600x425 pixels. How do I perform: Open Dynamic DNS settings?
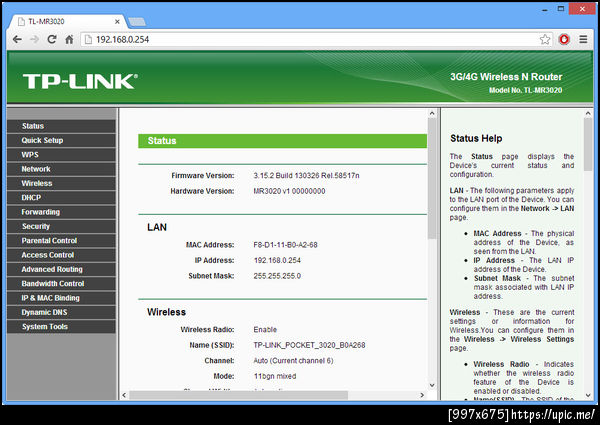click(61, 312)
